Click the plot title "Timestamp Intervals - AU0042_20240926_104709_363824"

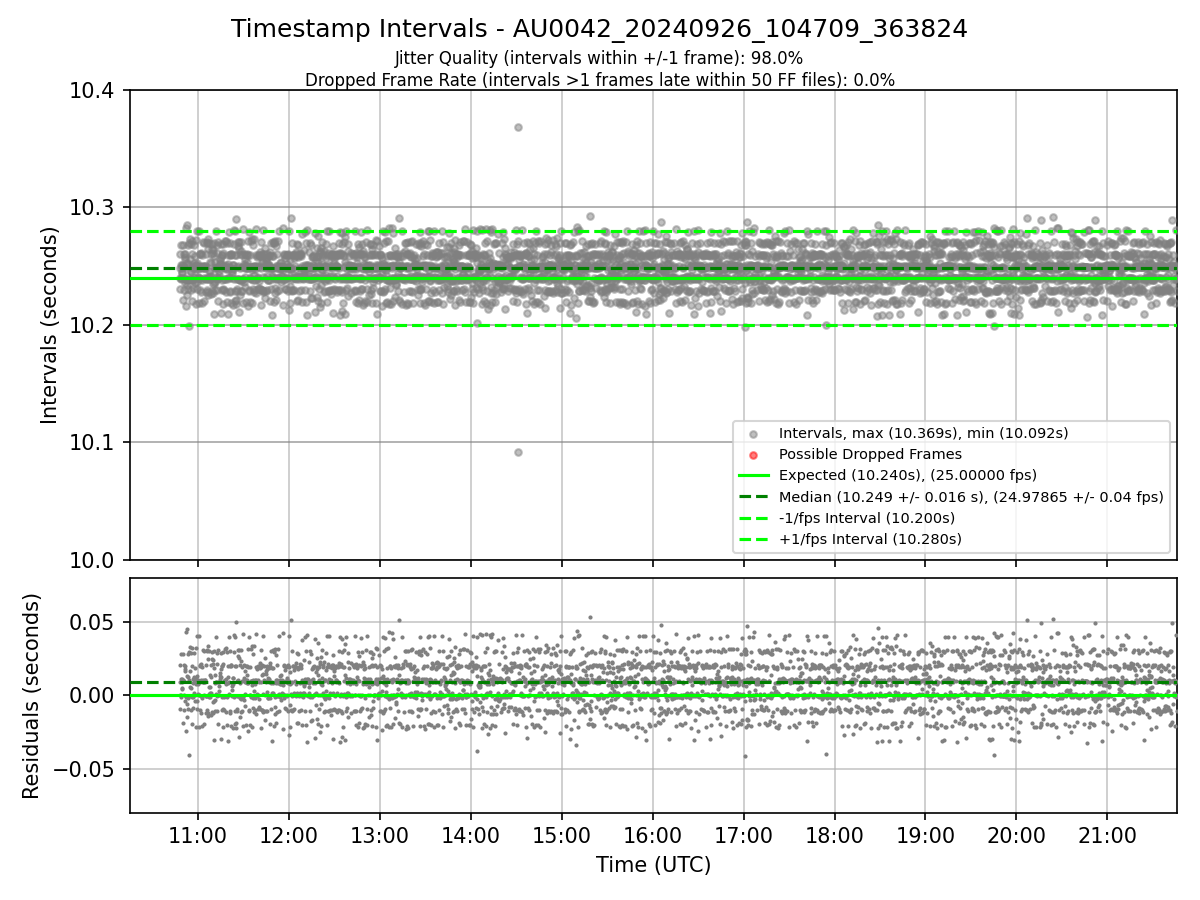[599, 29]
